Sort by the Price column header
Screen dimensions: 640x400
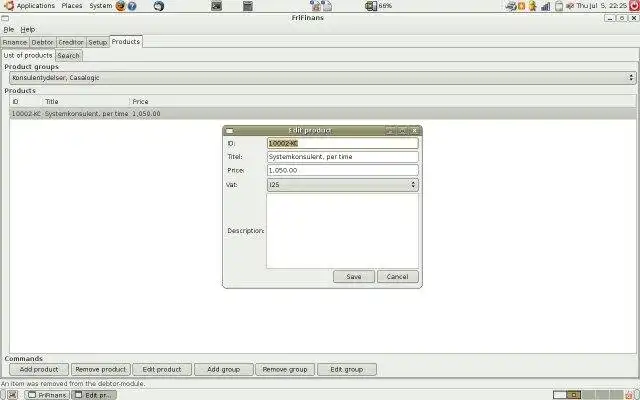point(140,101)
